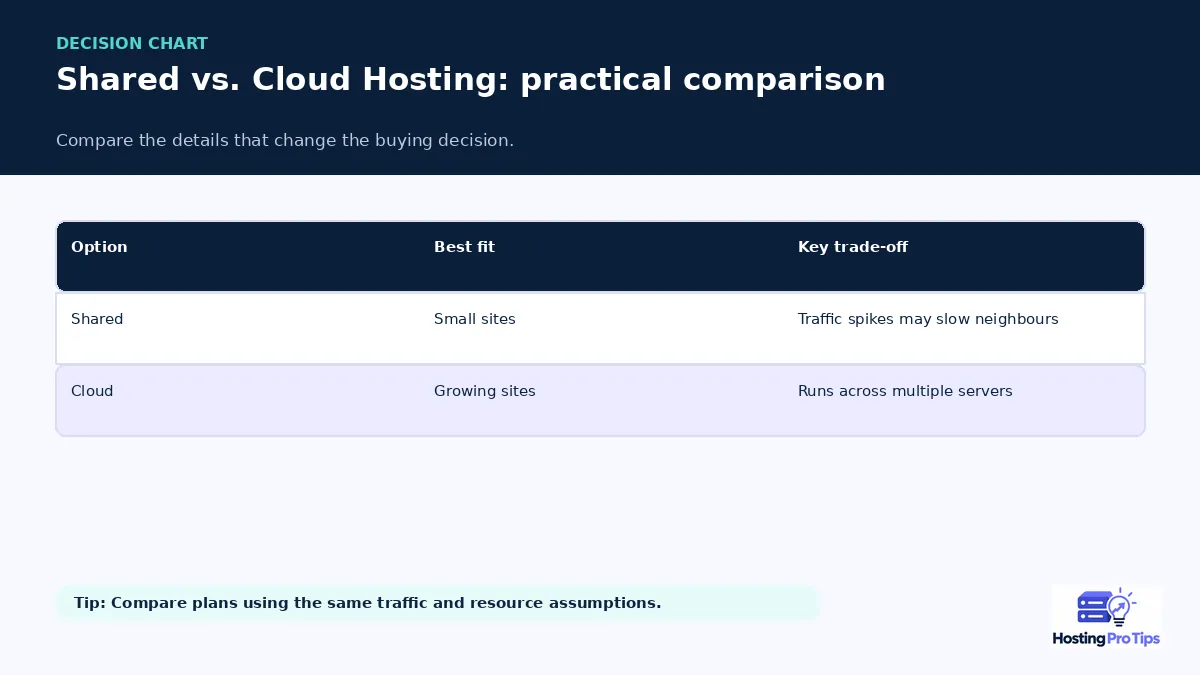Select the subtitle about the buying decision
The height and width of the screenshot is (675, 1200).
tap(285, 140)
